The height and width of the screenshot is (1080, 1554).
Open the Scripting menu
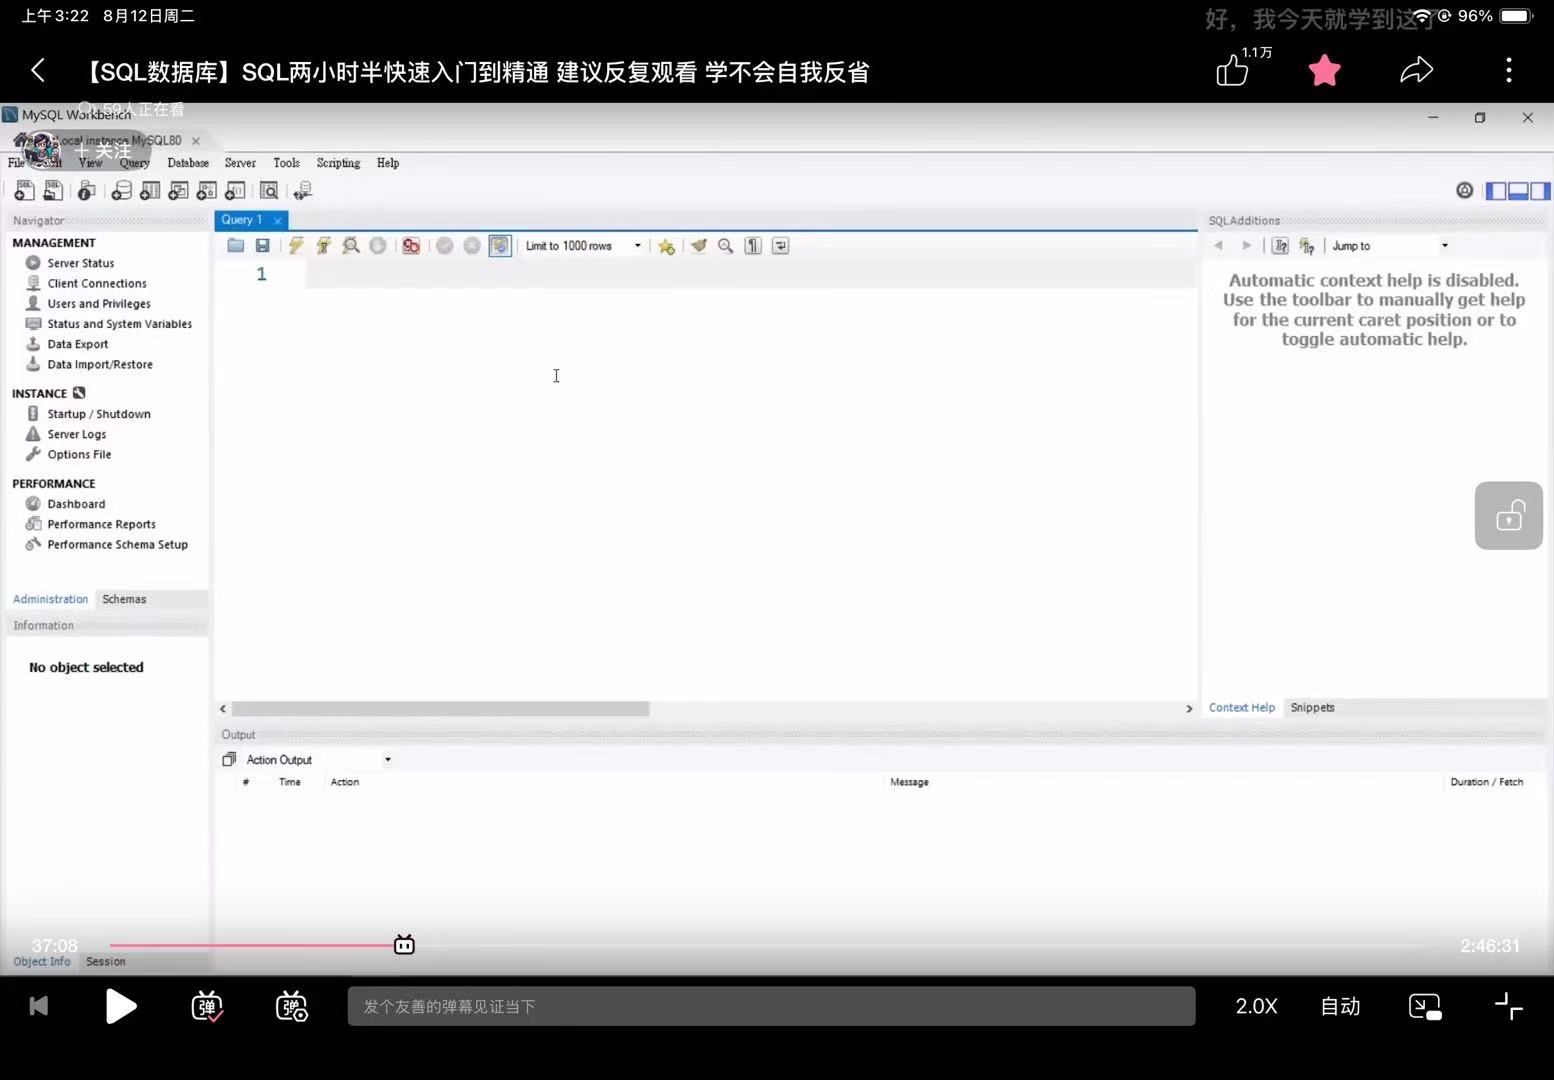click(338, 163)
